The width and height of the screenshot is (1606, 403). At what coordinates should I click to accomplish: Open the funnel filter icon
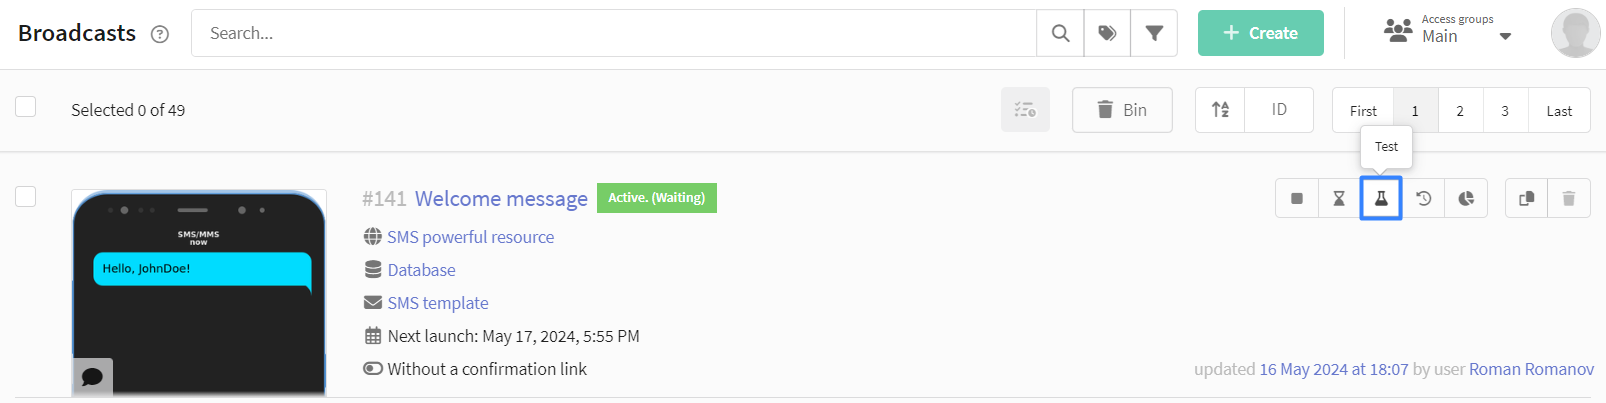pos(1154,33)
